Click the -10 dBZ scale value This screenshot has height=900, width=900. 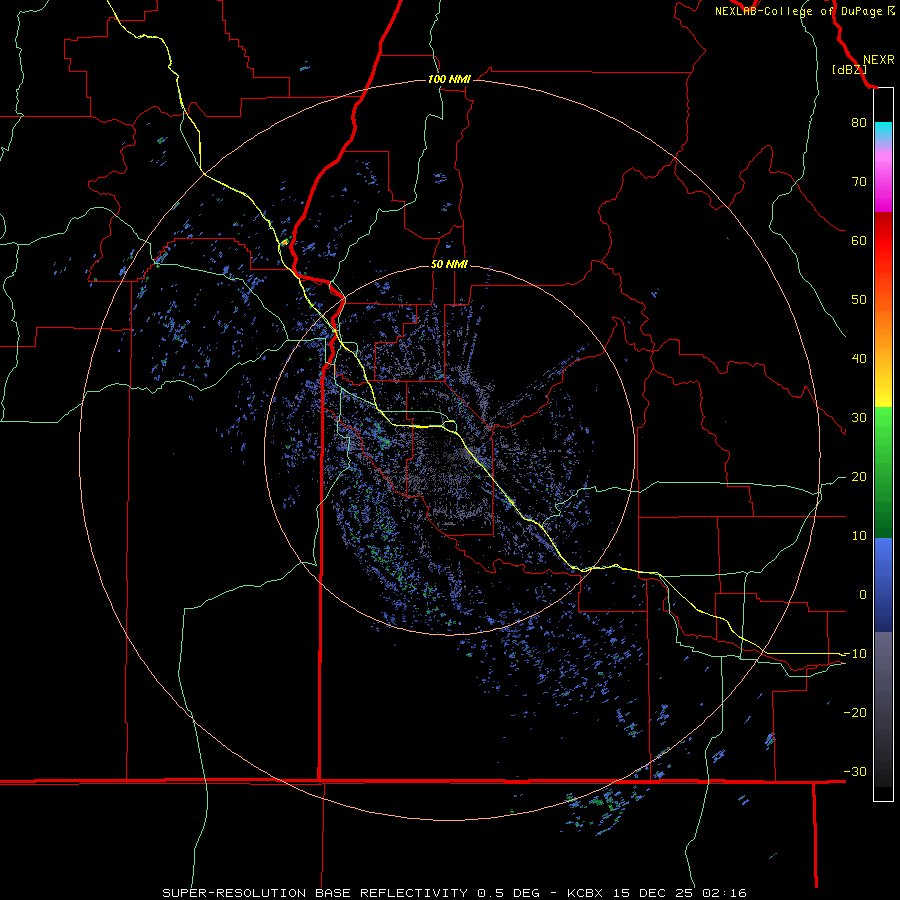click(855, 654)
